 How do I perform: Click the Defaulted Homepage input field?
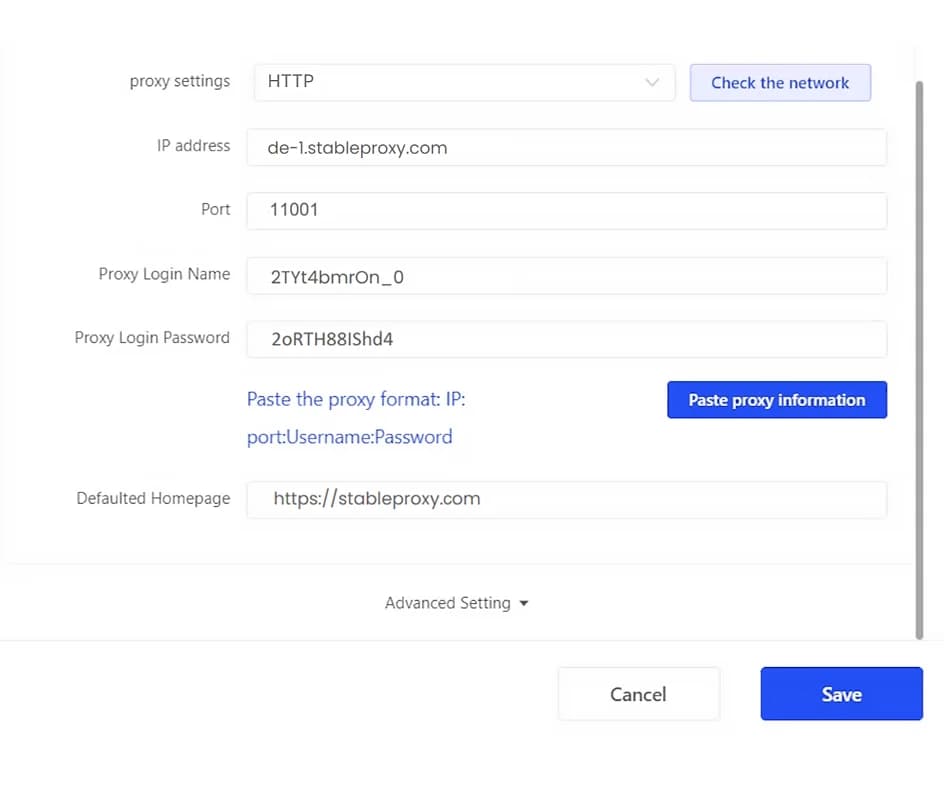566,499
